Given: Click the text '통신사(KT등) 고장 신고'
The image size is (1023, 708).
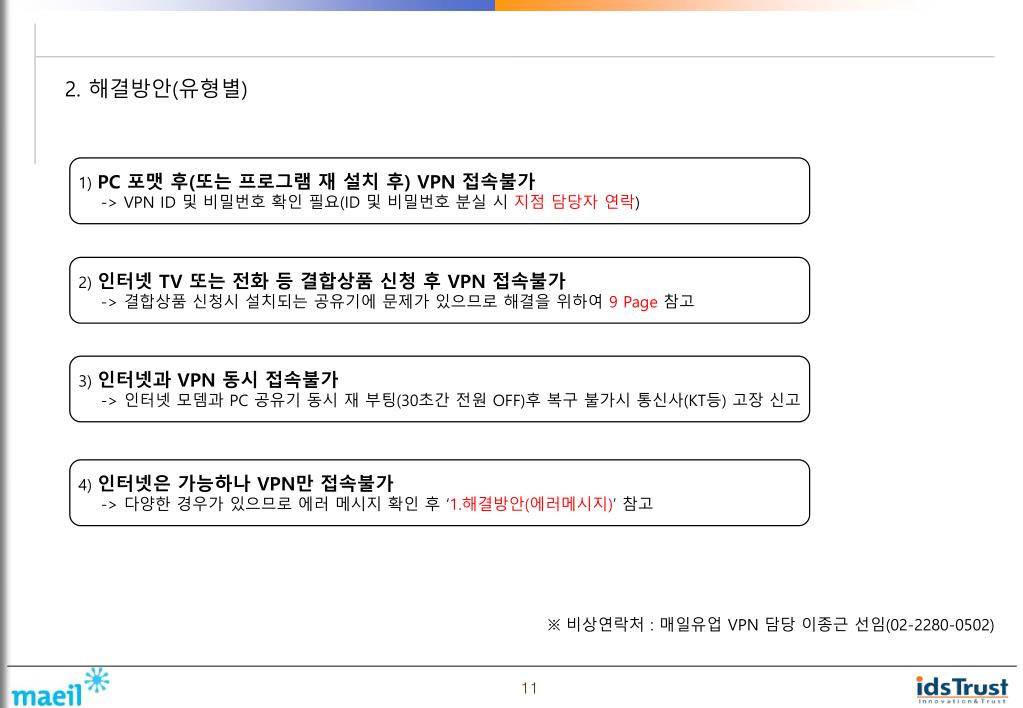Looking at the screenshot, I should (x=718, y=400).
